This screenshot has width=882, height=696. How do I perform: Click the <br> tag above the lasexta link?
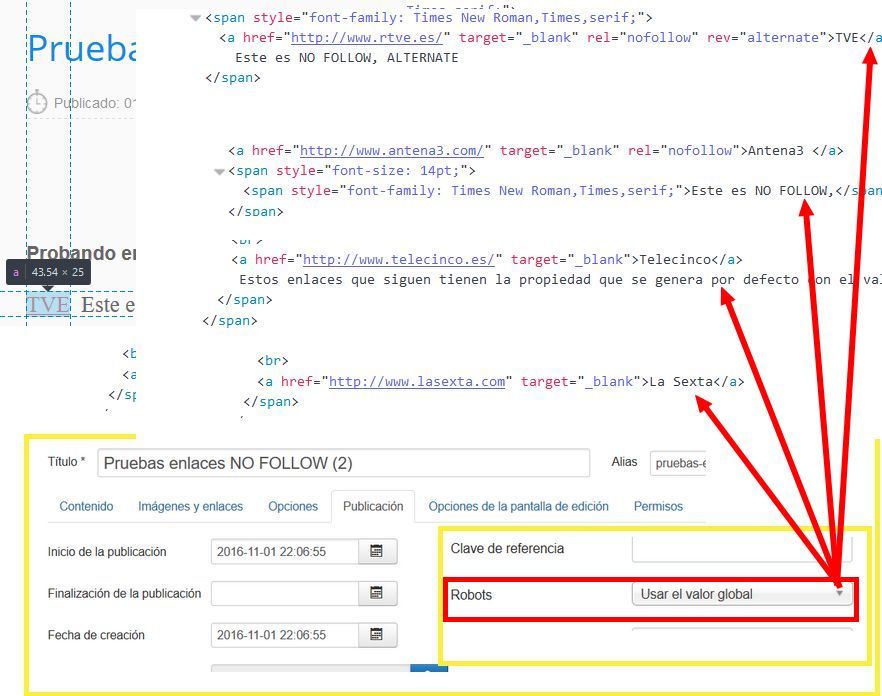[x=273, y=361]
